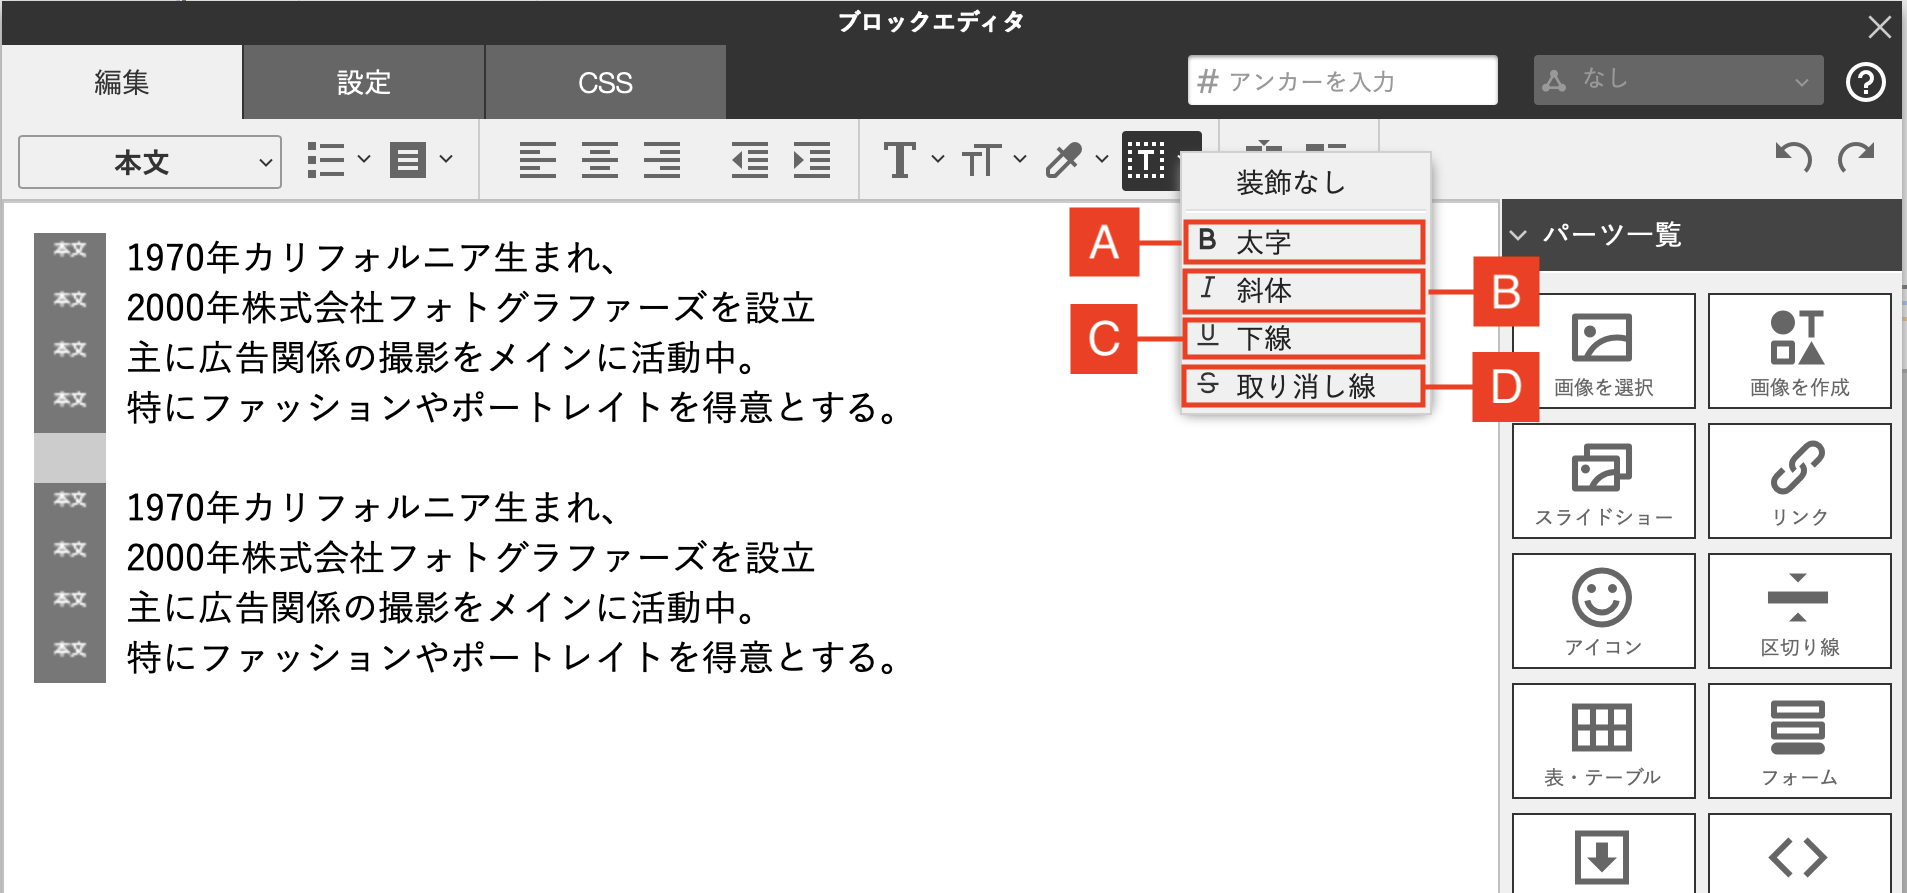
Task: Click the bullet list icon
Action: (x=326, y=160)
